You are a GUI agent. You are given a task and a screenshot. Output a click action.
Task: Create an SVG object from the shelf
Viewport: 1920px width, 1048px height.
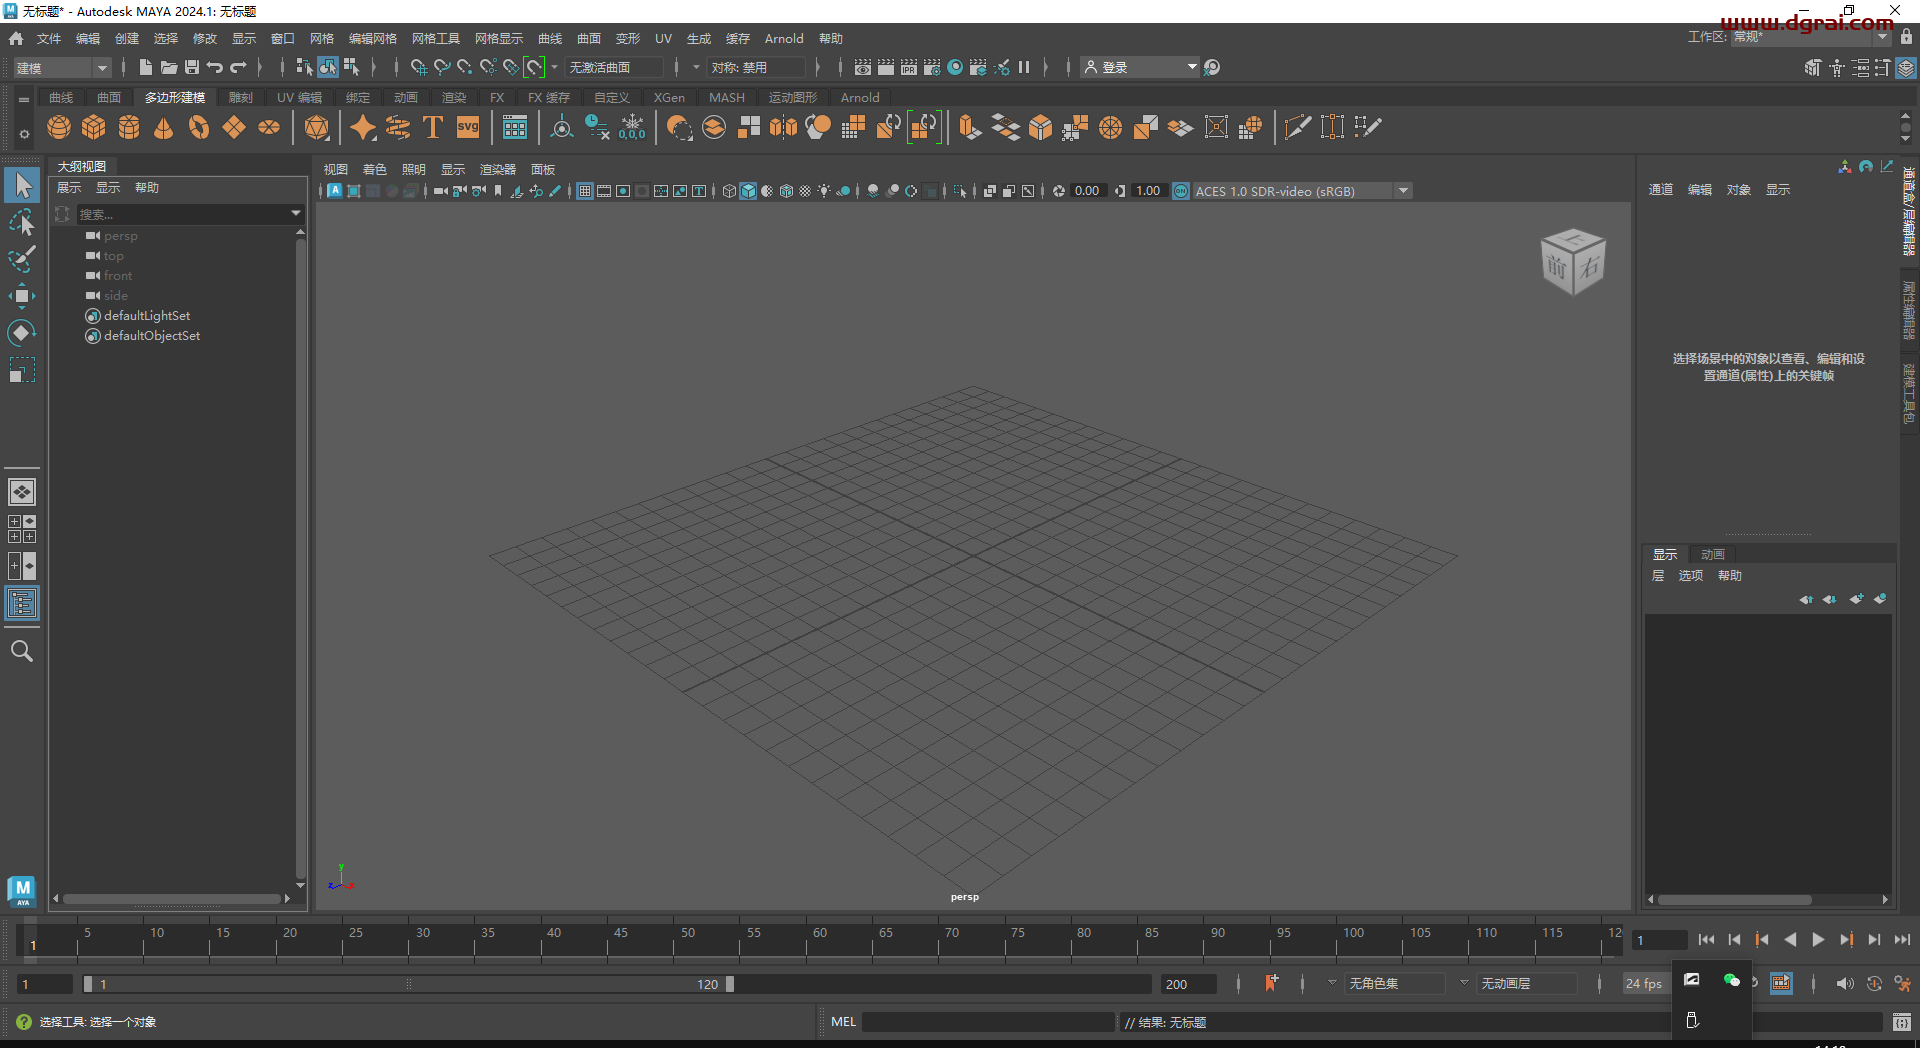tap(467, 127)
